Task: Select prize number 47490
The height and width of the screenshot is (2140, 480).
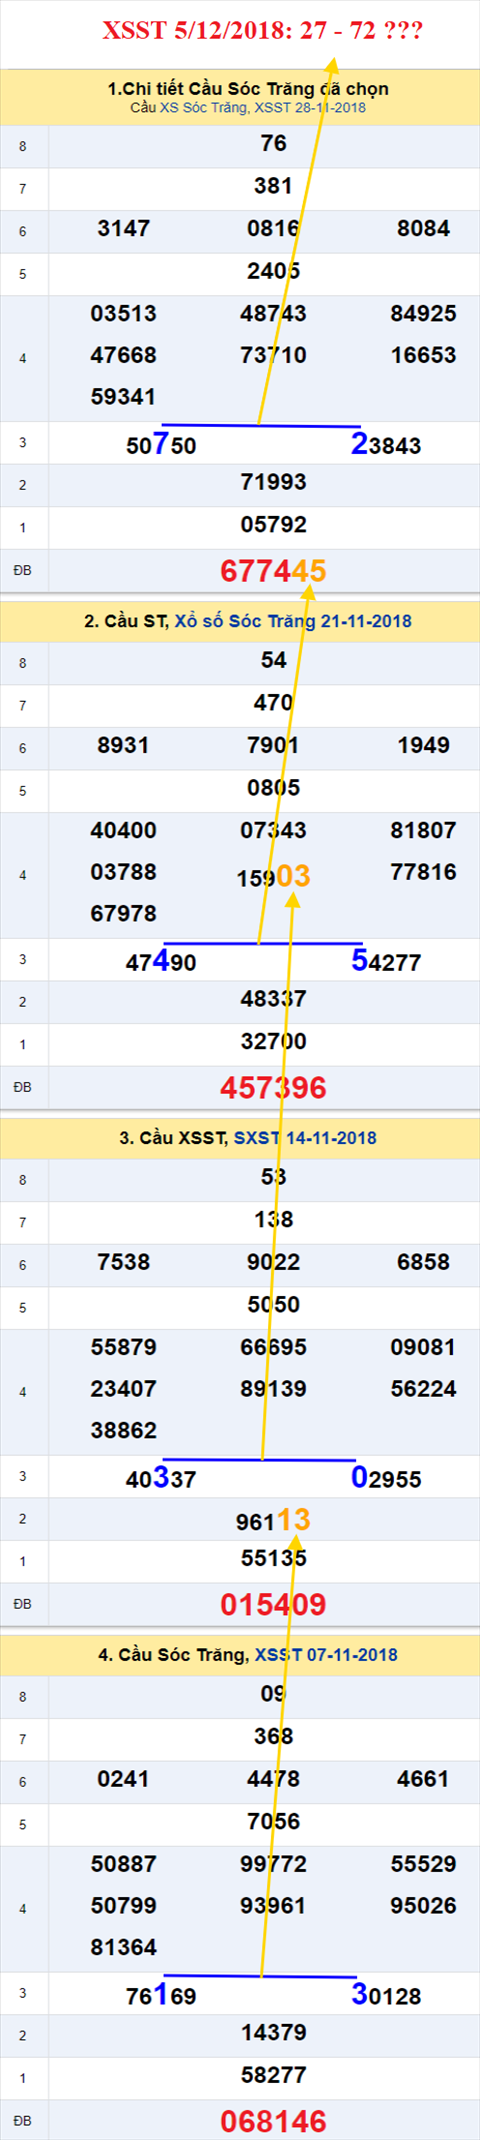Action: 161,962
